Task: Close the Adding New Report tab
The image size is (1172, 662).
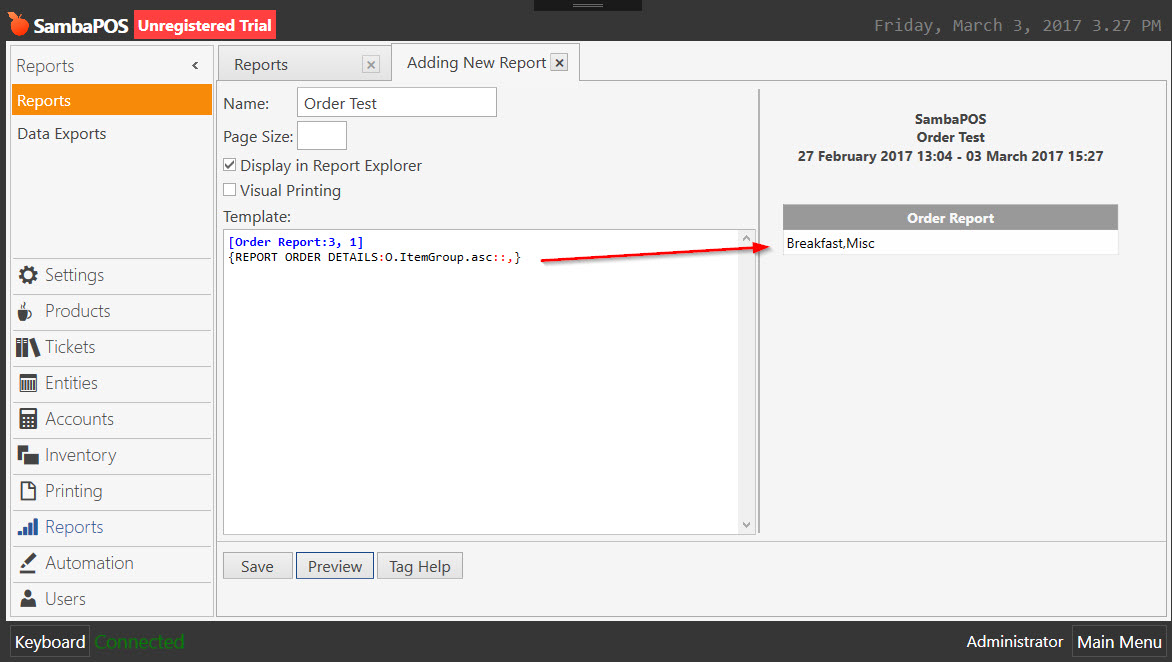Action: (559, 61)
